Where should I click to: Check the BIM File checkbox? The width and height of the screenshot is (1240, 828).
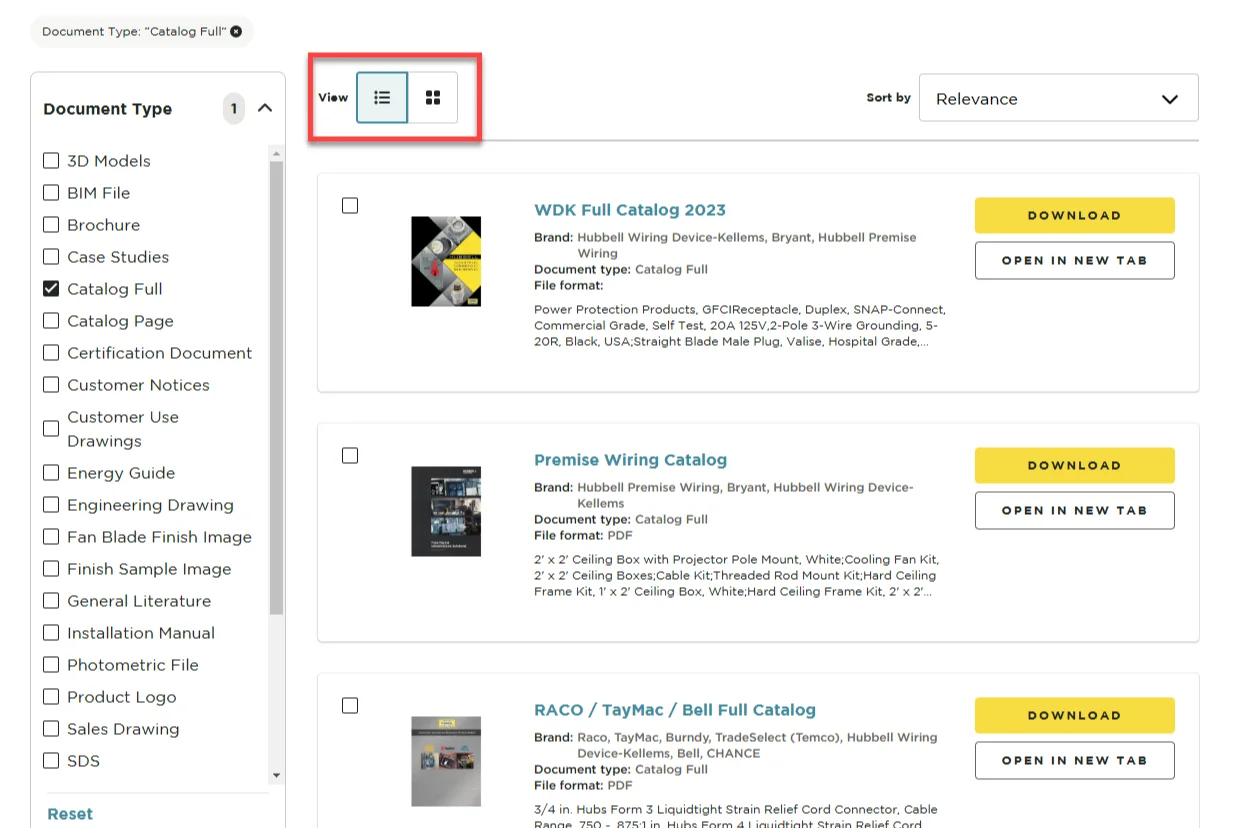click(x=51, y=193)
